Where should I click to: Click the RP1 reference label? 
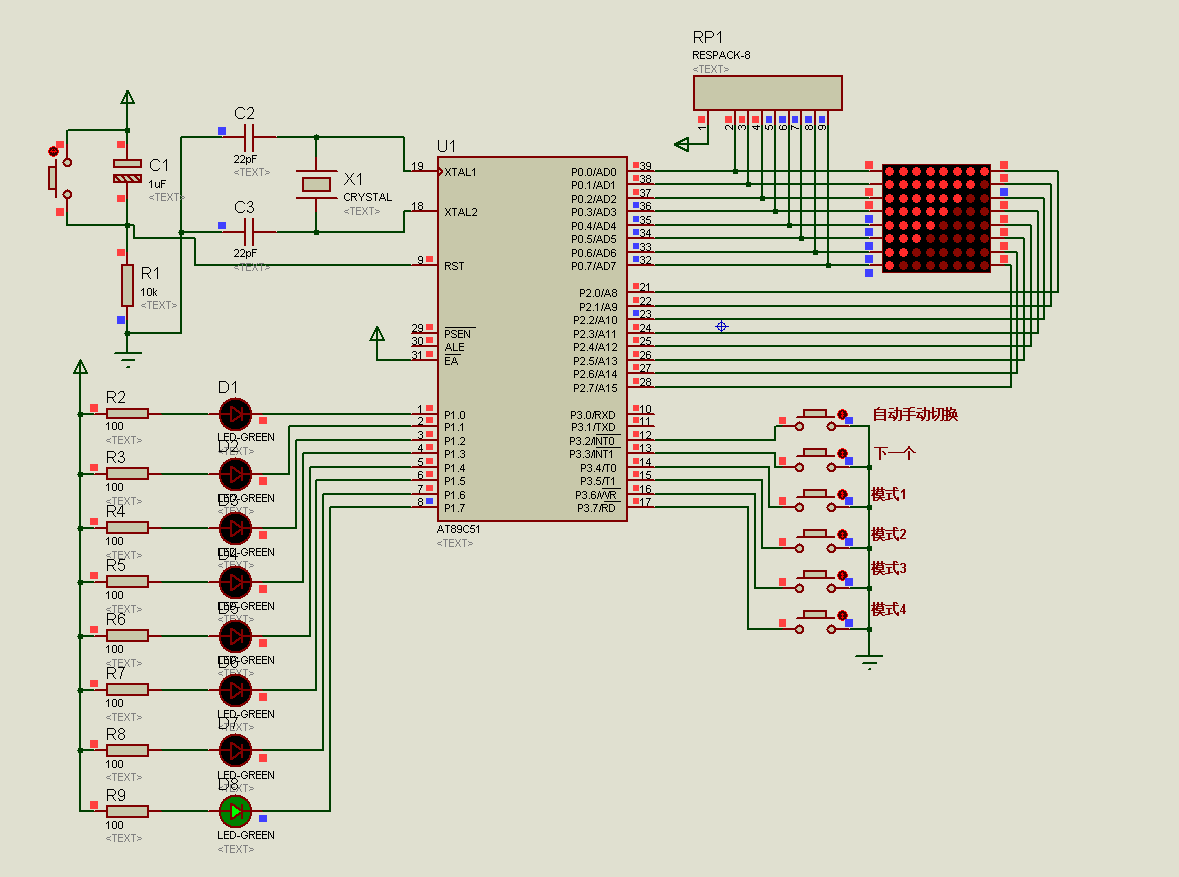point(708,37)
